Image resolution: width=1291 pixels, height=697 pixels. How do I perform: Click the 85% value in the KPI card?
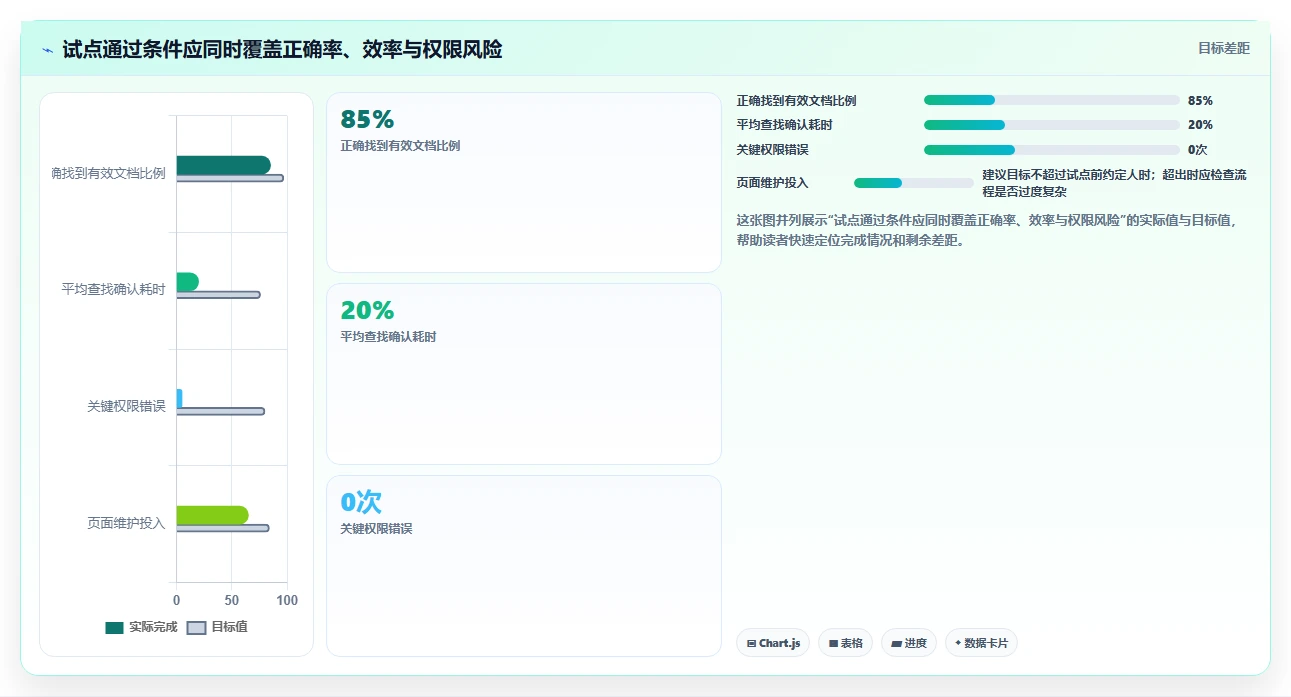tap(367, 119)
